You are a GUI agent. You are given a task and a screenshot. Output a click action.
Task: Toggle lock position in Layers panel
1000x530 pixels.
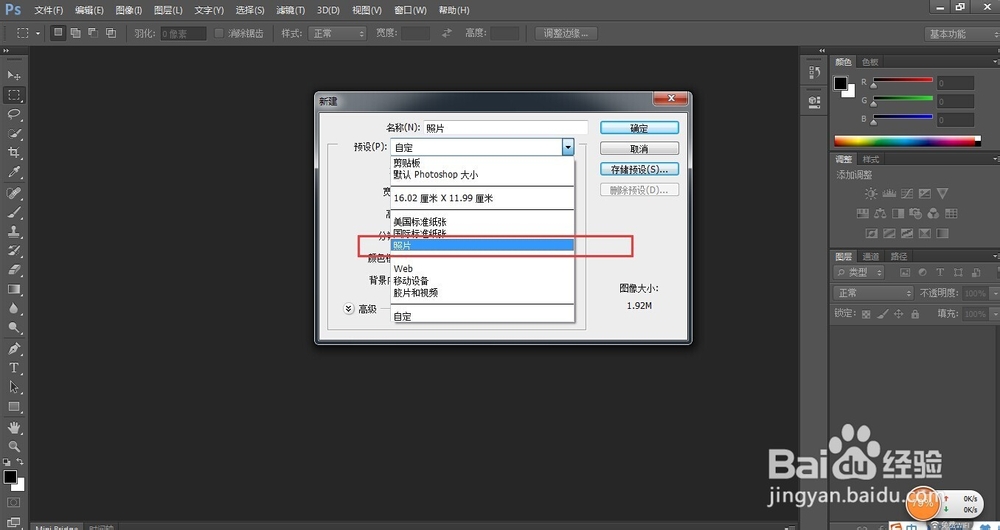pos(899,314)
